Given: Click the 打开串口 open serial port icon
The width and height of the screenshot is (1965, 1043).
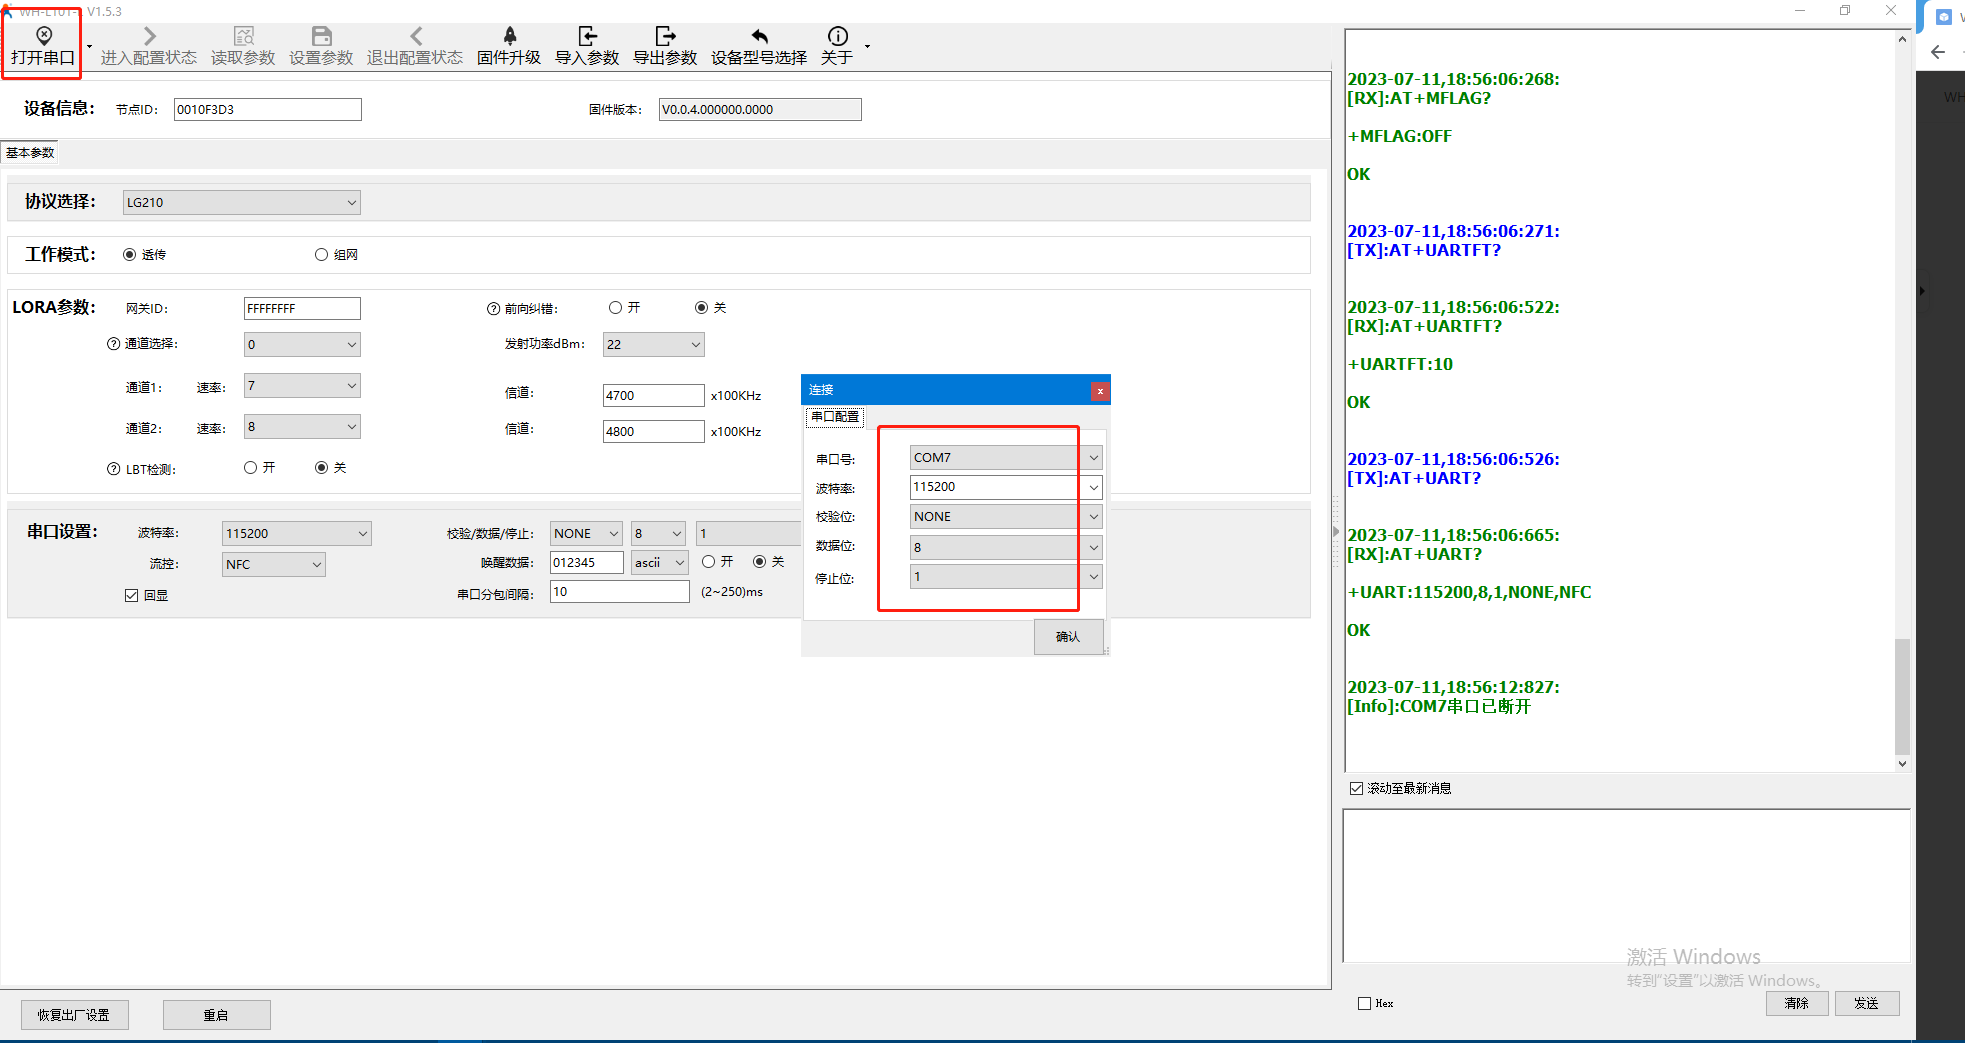Looking at the screenshot, I should (x=43, y=37).
